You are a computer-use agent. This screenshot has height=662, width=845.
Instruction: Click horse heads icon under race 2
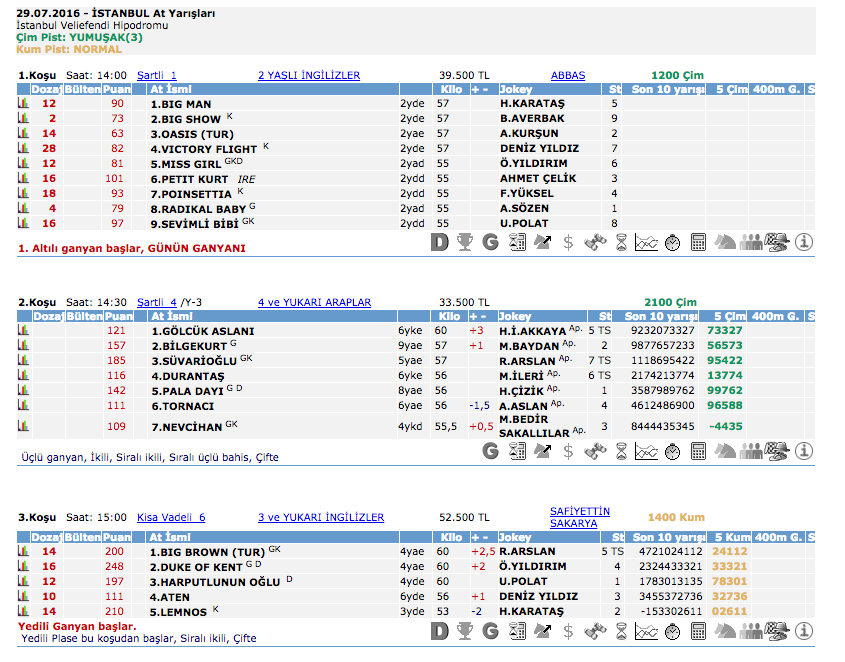click(x=725, y=451)
